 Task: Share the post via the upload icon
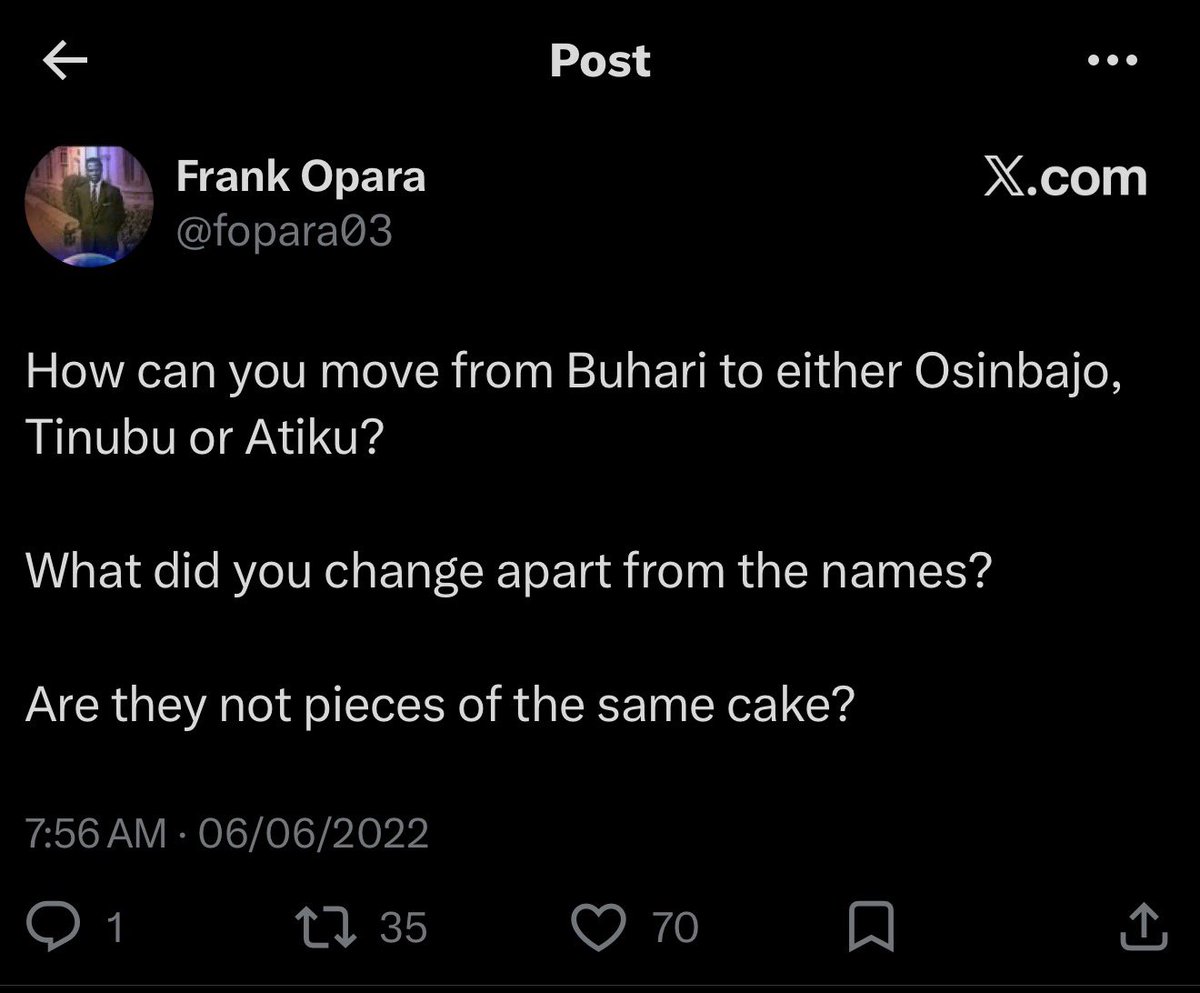1144,927
